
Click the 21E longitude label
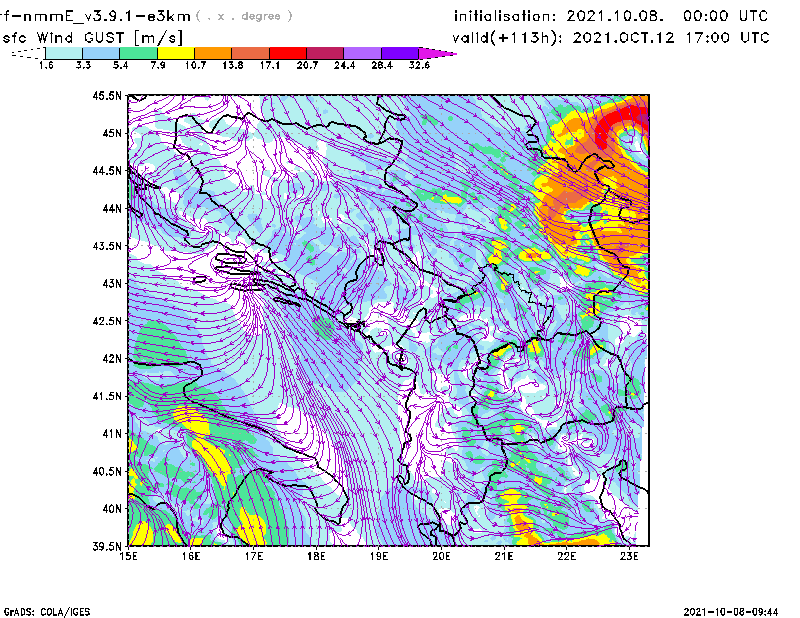click(x=504, y=556)
